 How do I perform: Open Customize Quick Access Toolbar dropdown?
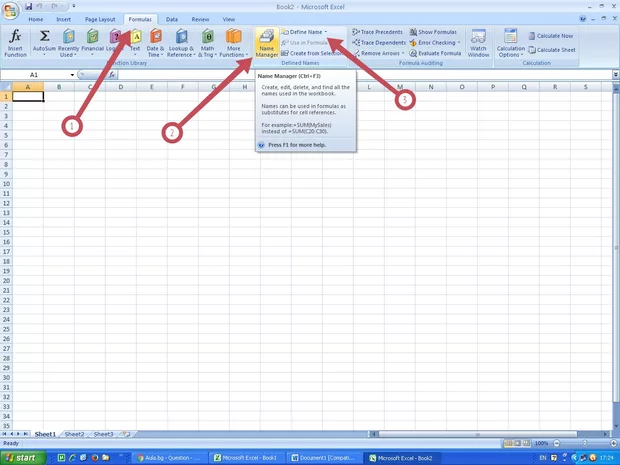tap(74, 6)
